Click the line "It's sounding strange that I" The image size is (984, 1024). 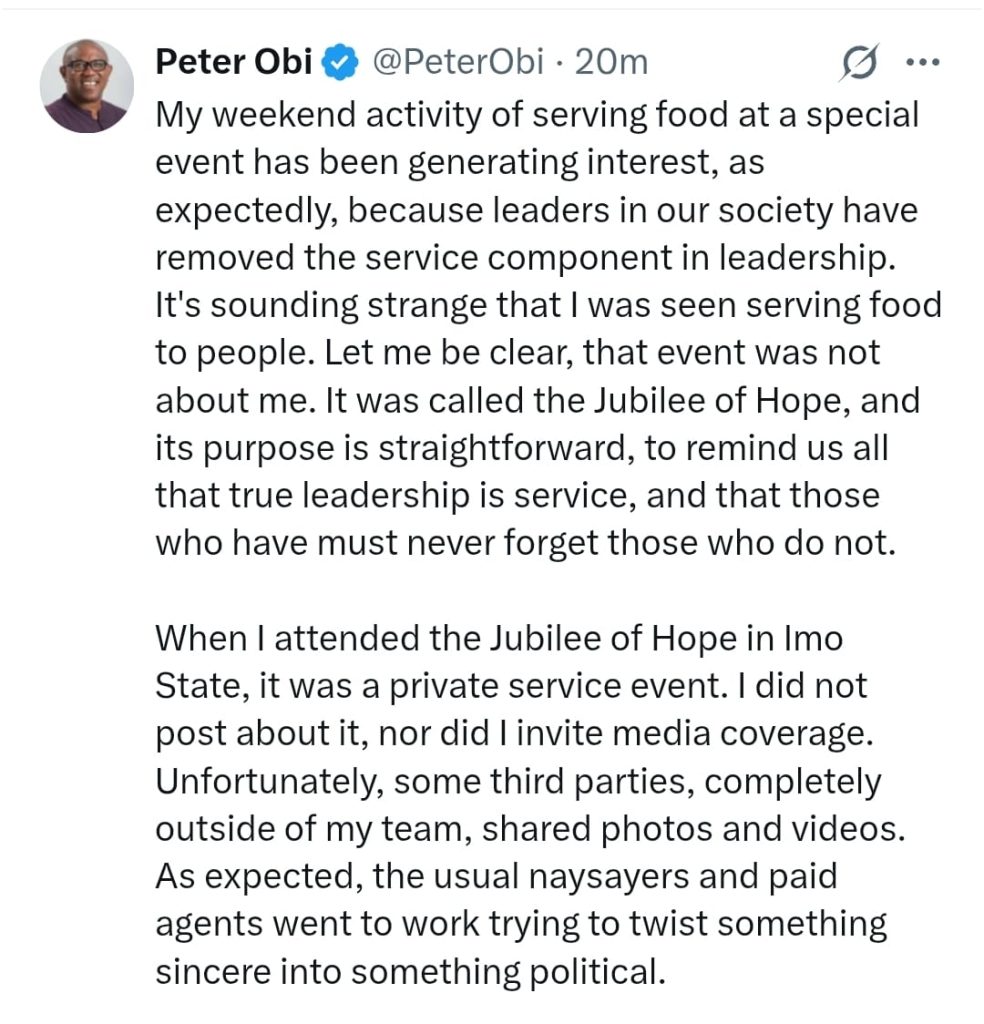(548, 305)
